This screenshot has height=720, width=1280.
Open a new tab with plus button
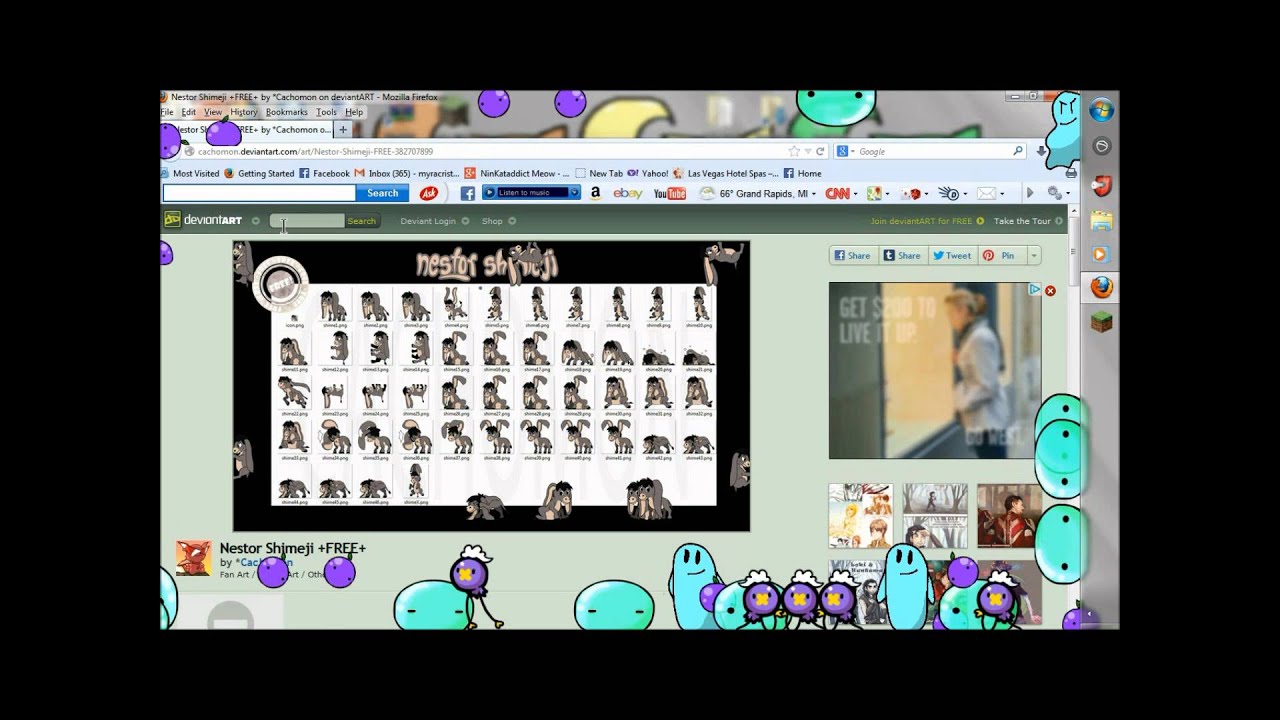click(x=343, y=130)
